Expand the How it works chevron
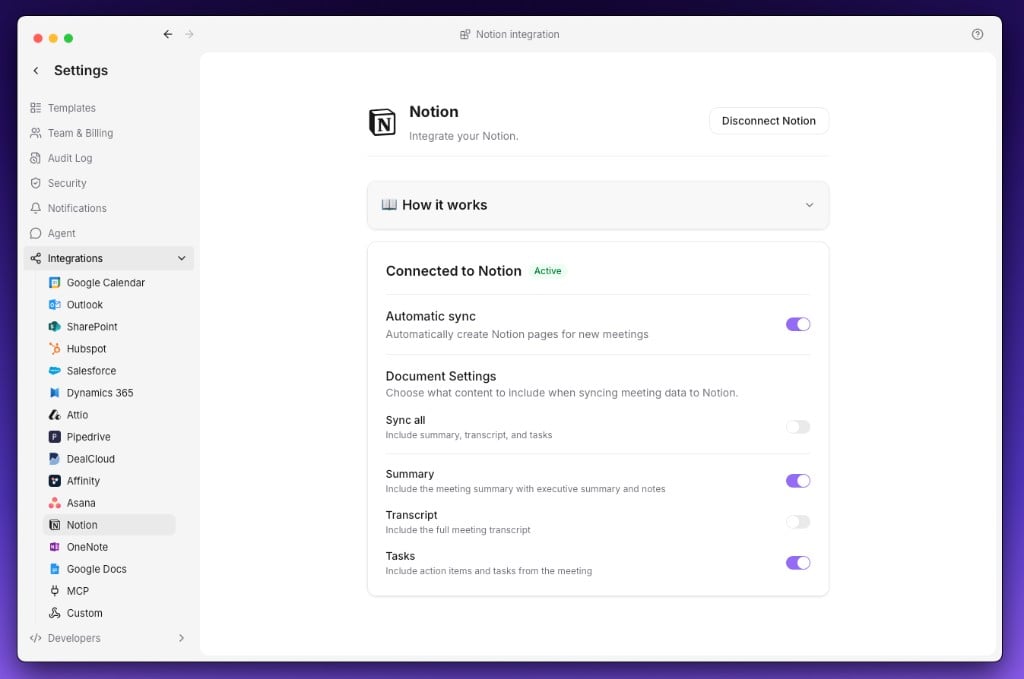The height and width of the screenshot is (679, 1024). (x=809, y=205)
